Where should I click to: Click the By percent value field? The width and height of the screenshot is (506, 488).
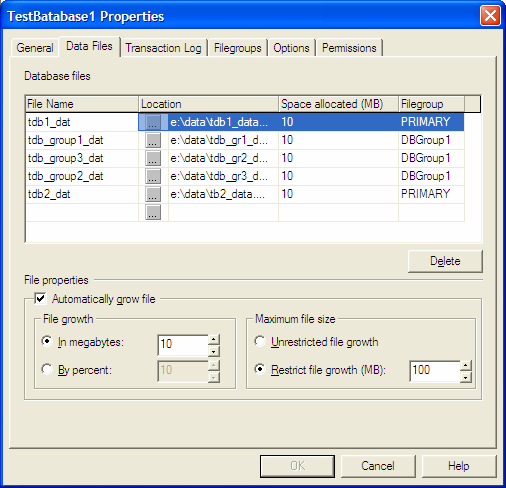[x=183, y=372]
